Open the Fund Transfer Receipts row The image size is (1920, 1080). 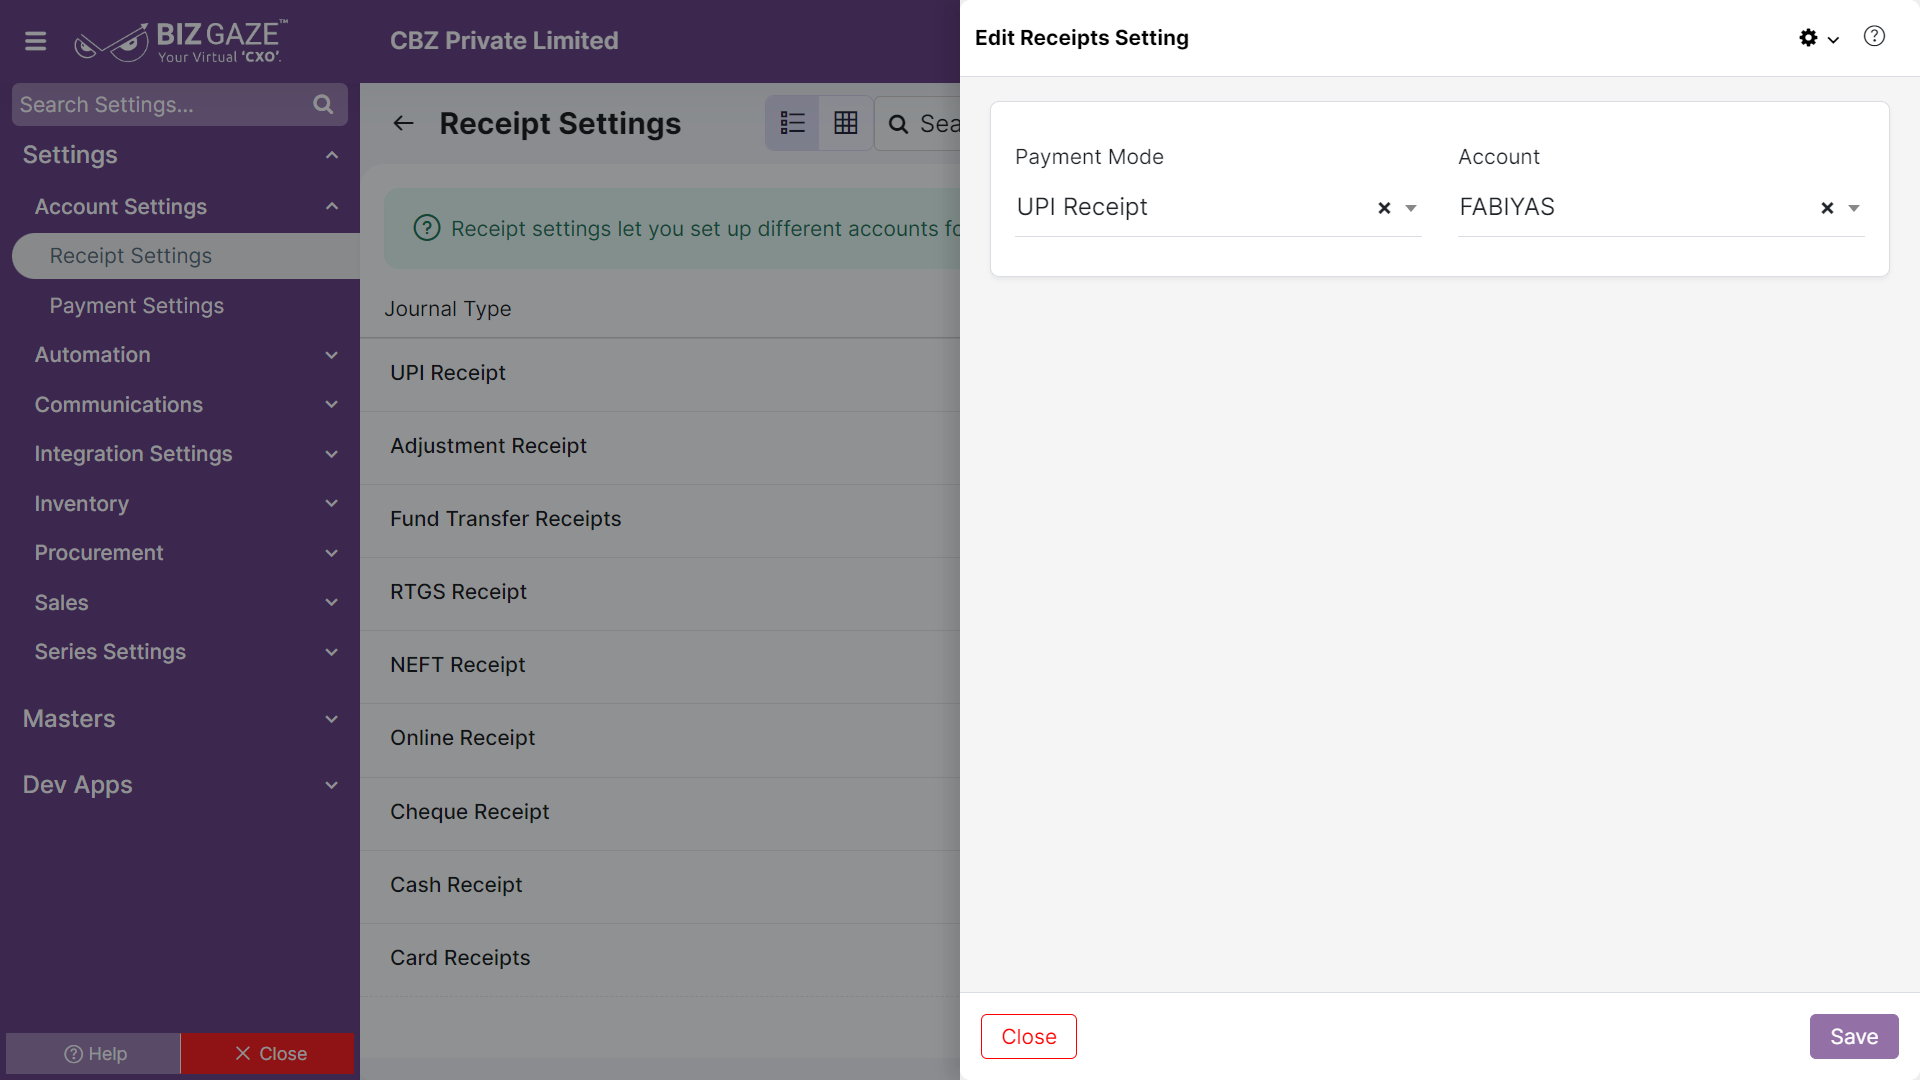coord(660,519)
